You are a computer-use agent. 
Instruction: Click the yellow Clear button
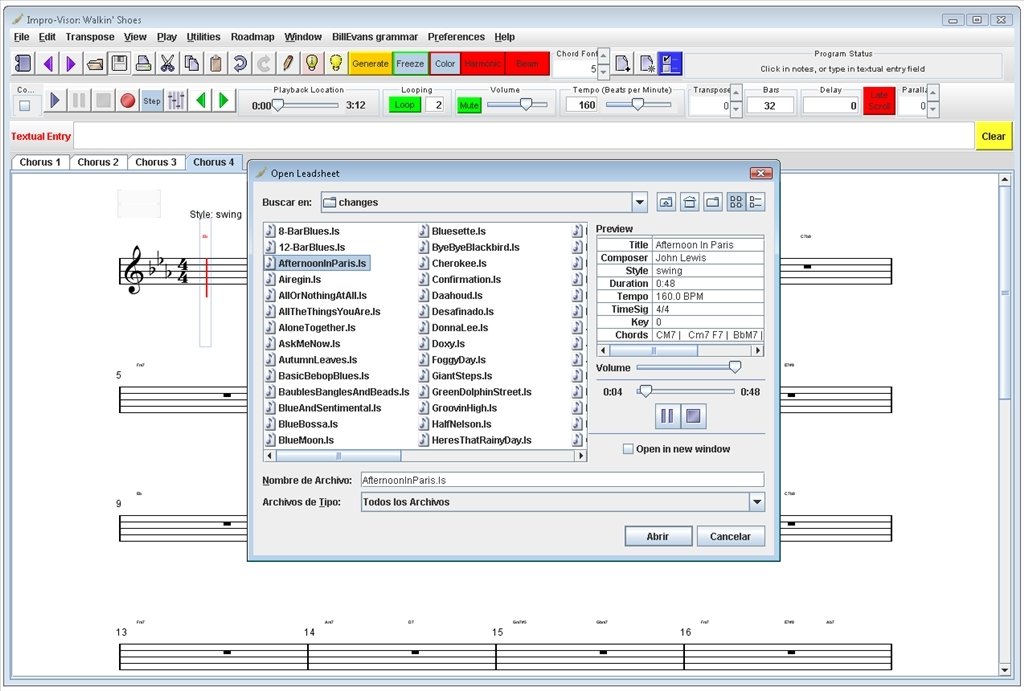click(x=993, y=137)
